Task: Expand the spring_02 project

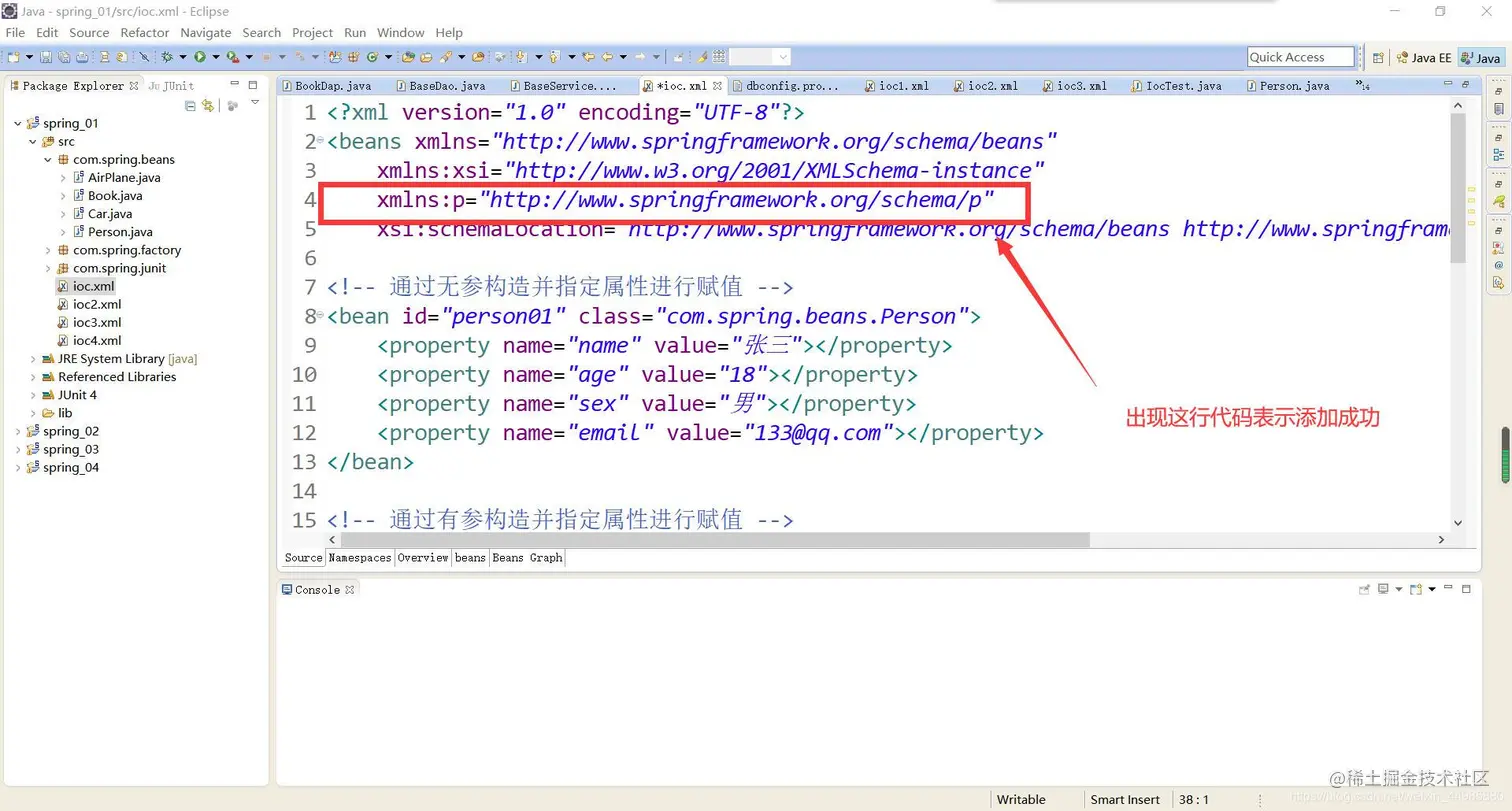Action: click(x=17, y=431)
